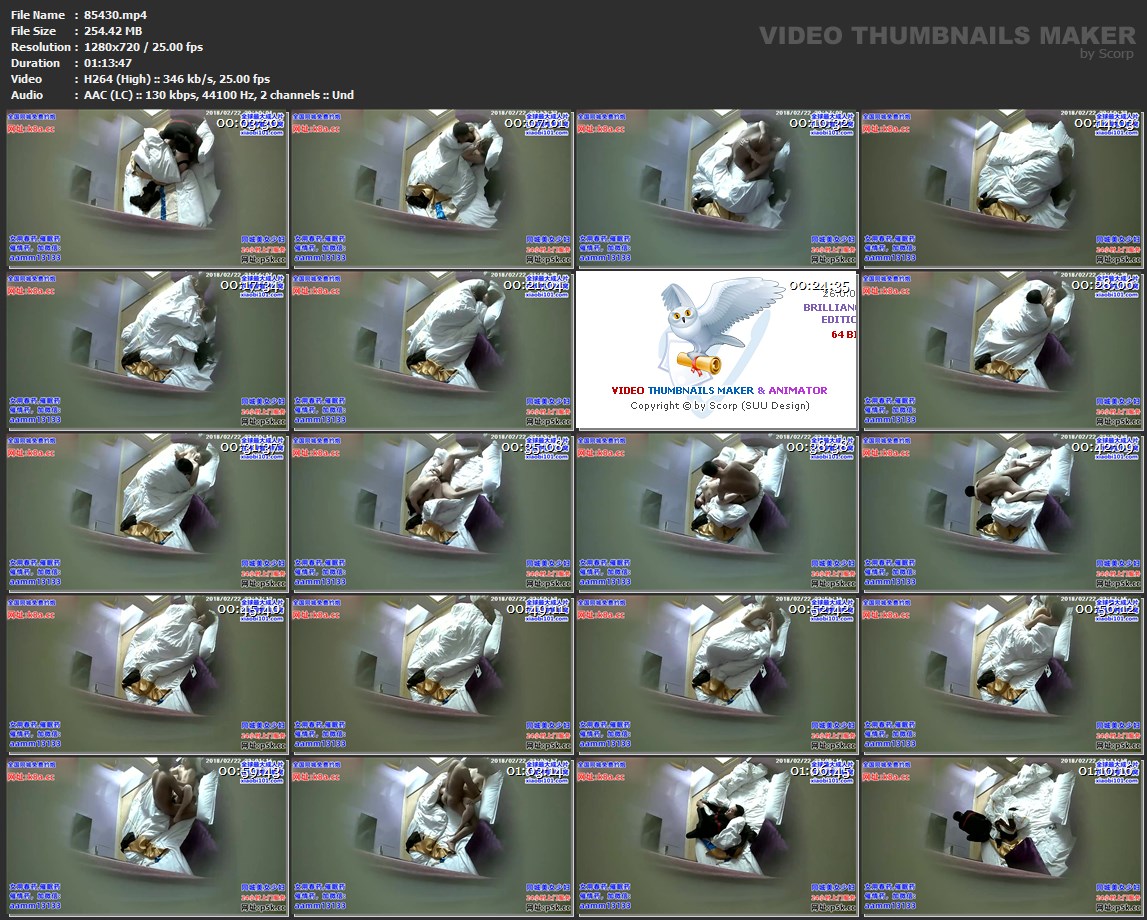Click the VIDEO THUMBNAILS MAKER watermark title
Image resolution: width=1147 pixels, height=920 pixels.
[947, 36]
